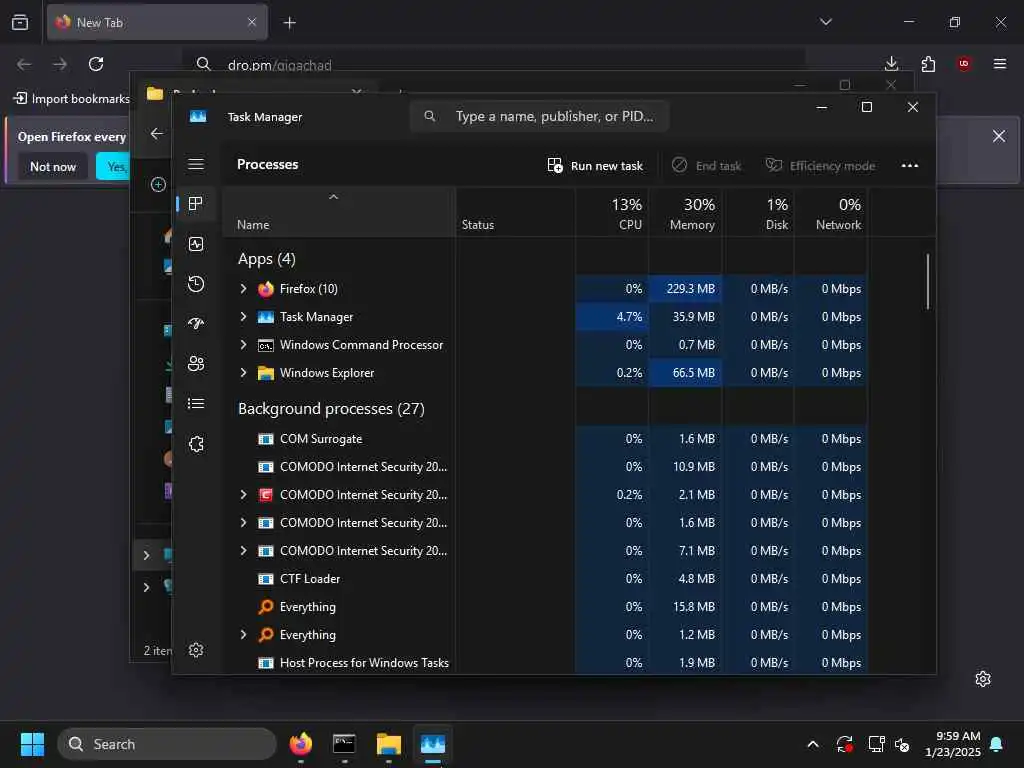The image size is (1024, 768).
Task: Click the Status column header
Action: point(515,213)
